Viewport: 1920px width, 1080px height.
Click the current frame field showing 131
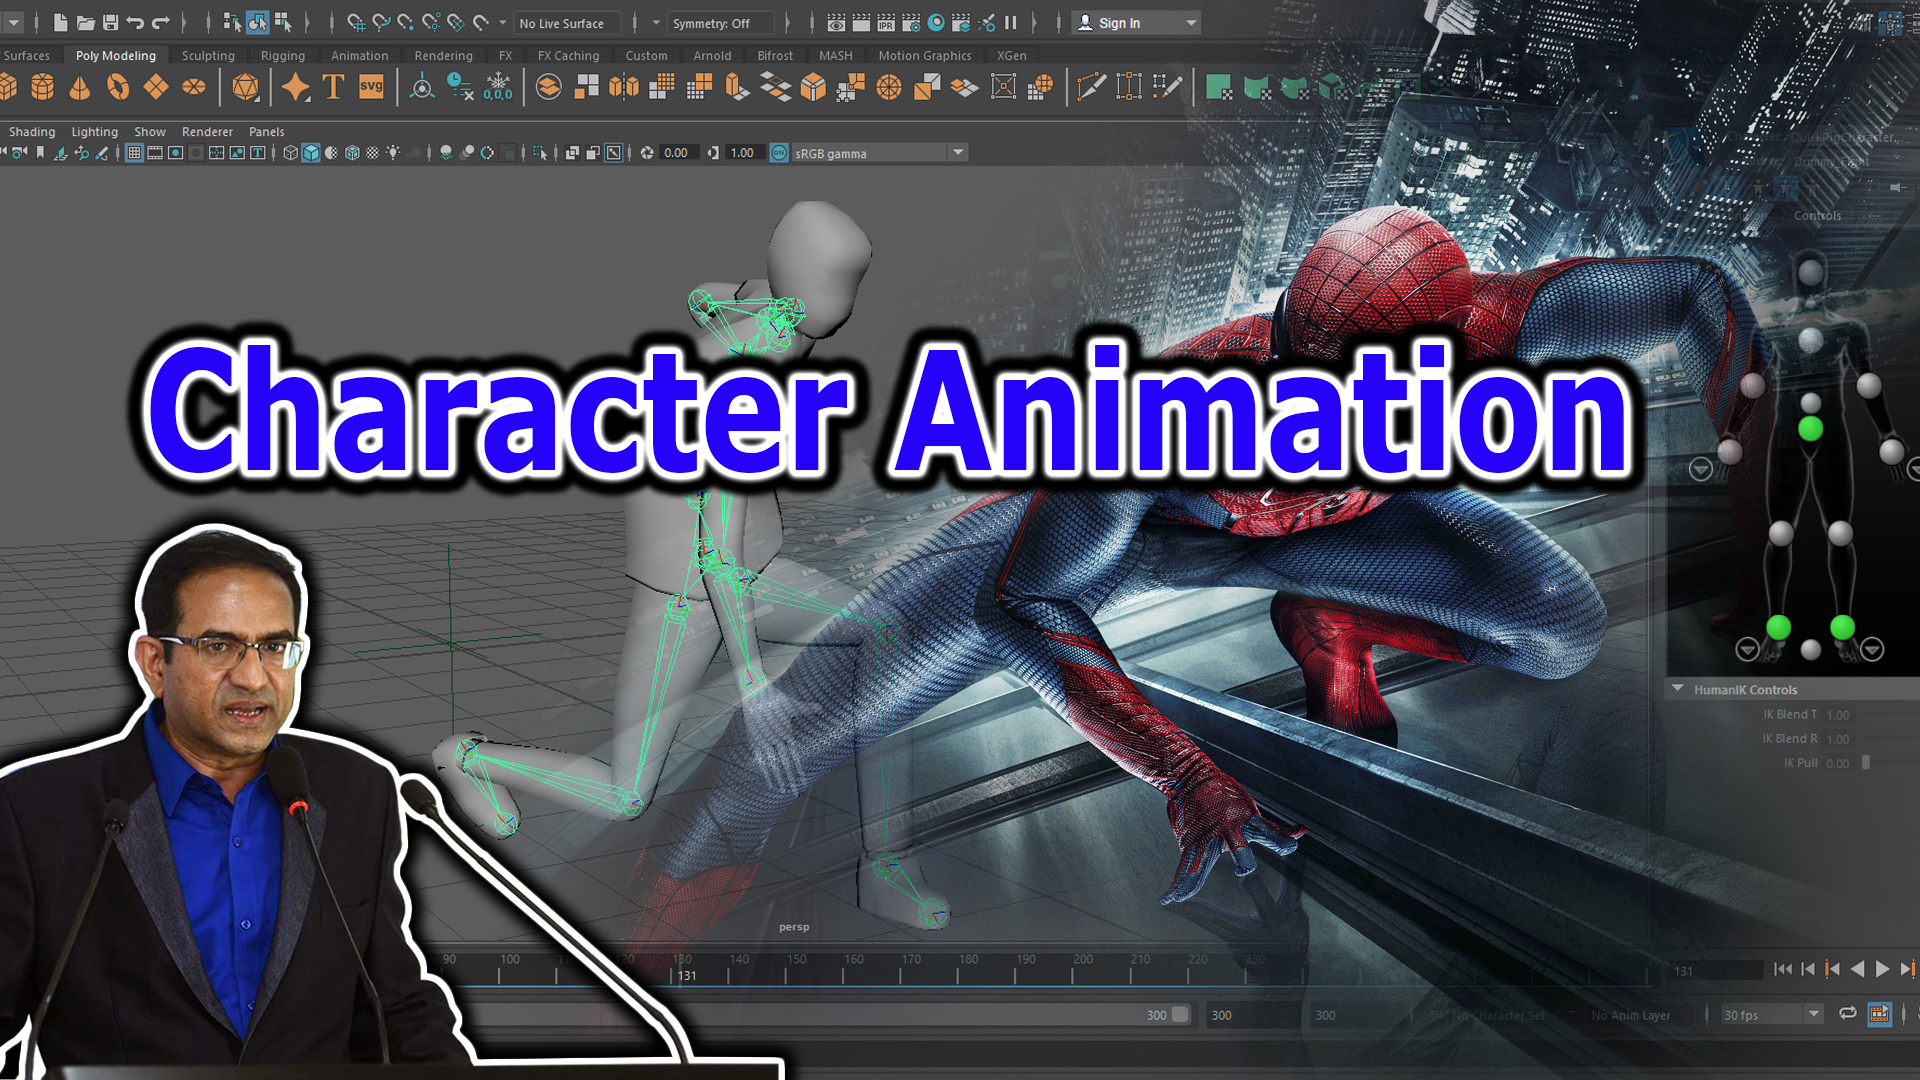click(1717, 970)
